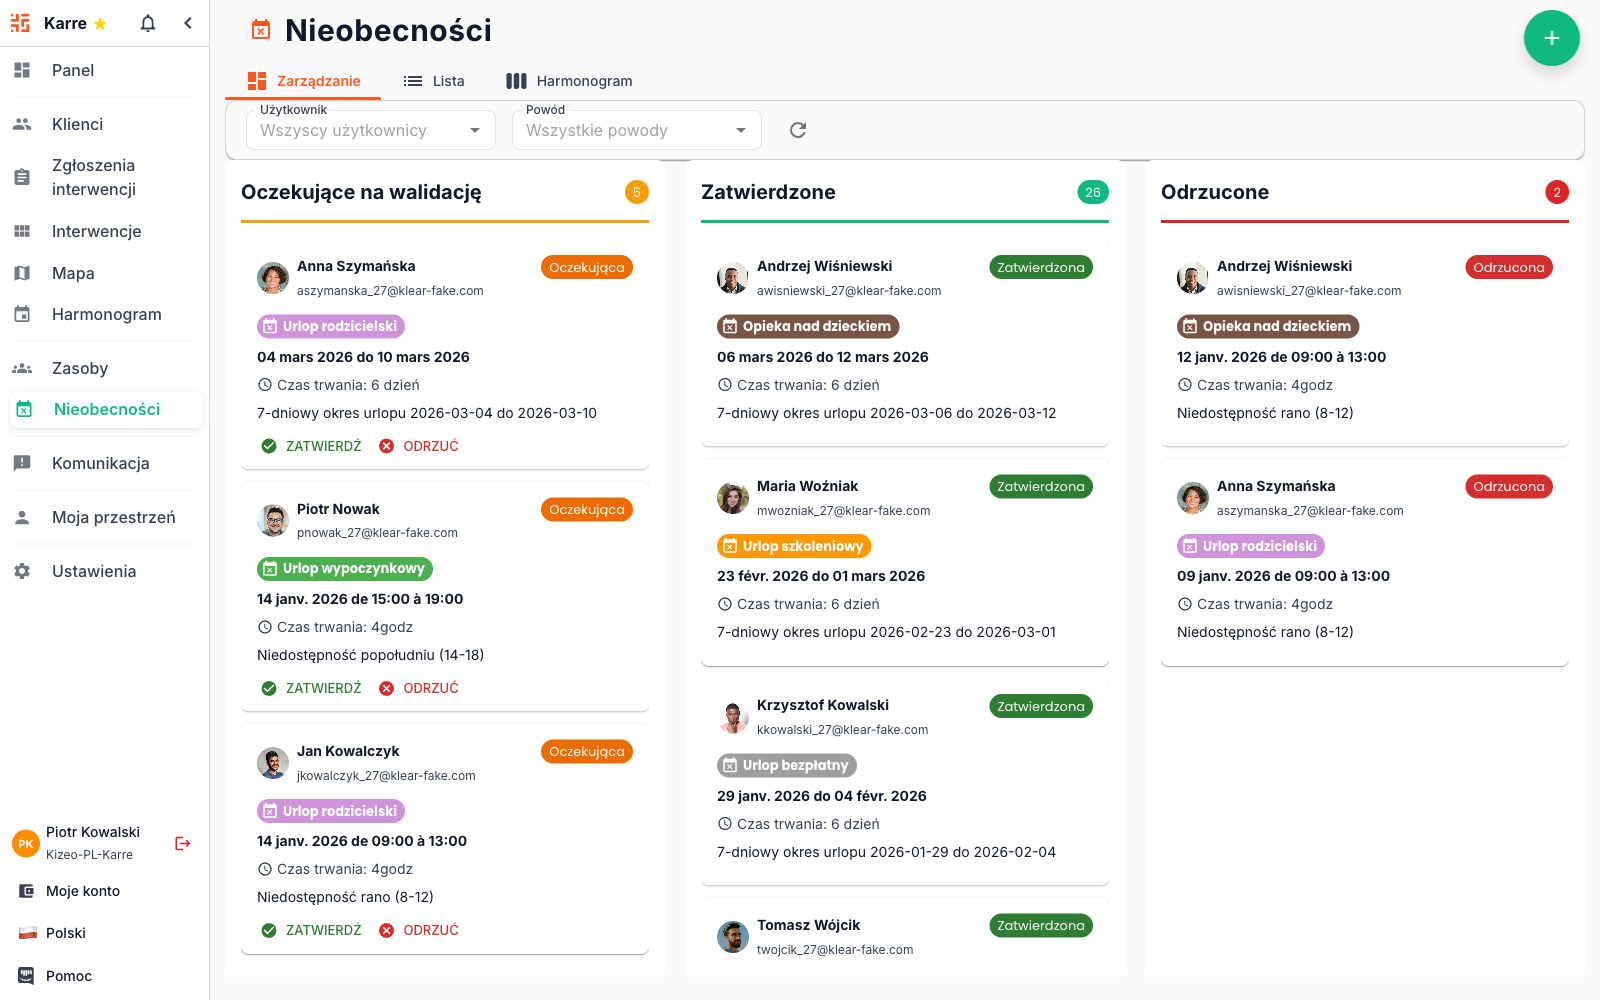The width and height of the screenshot is (1600, 1000).
Task: Collapse the sidebar with the chevron arrow
Action: pos(188,23)
